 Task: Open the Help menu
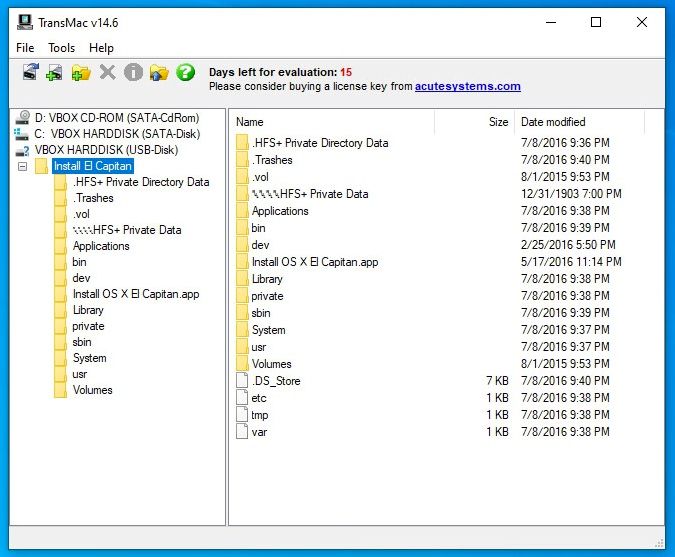click(101, 48)
